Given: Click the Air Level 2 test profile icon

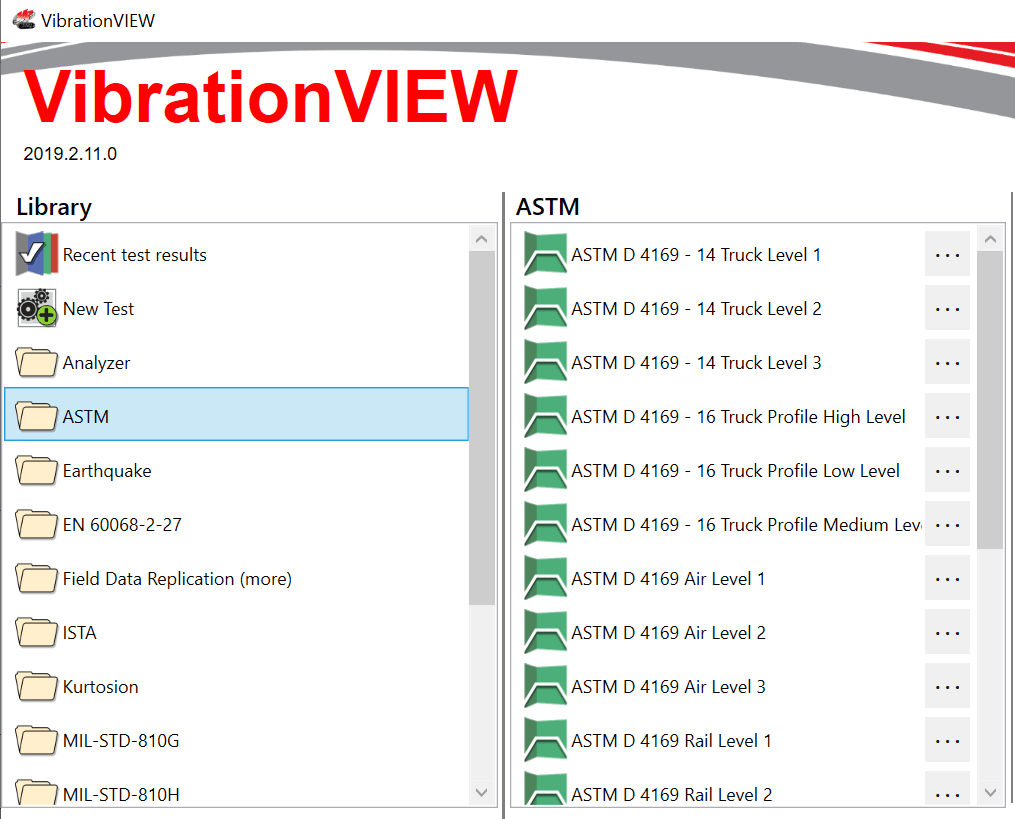Looking at the screenshot, I should [x=546, y=633].
